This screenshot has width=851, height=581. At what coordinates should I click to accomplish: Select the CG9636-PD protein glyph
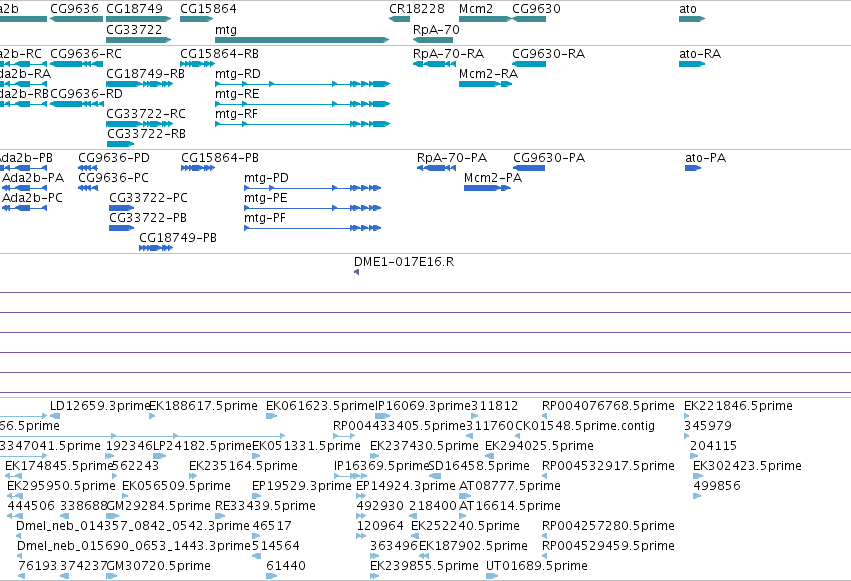88,168
